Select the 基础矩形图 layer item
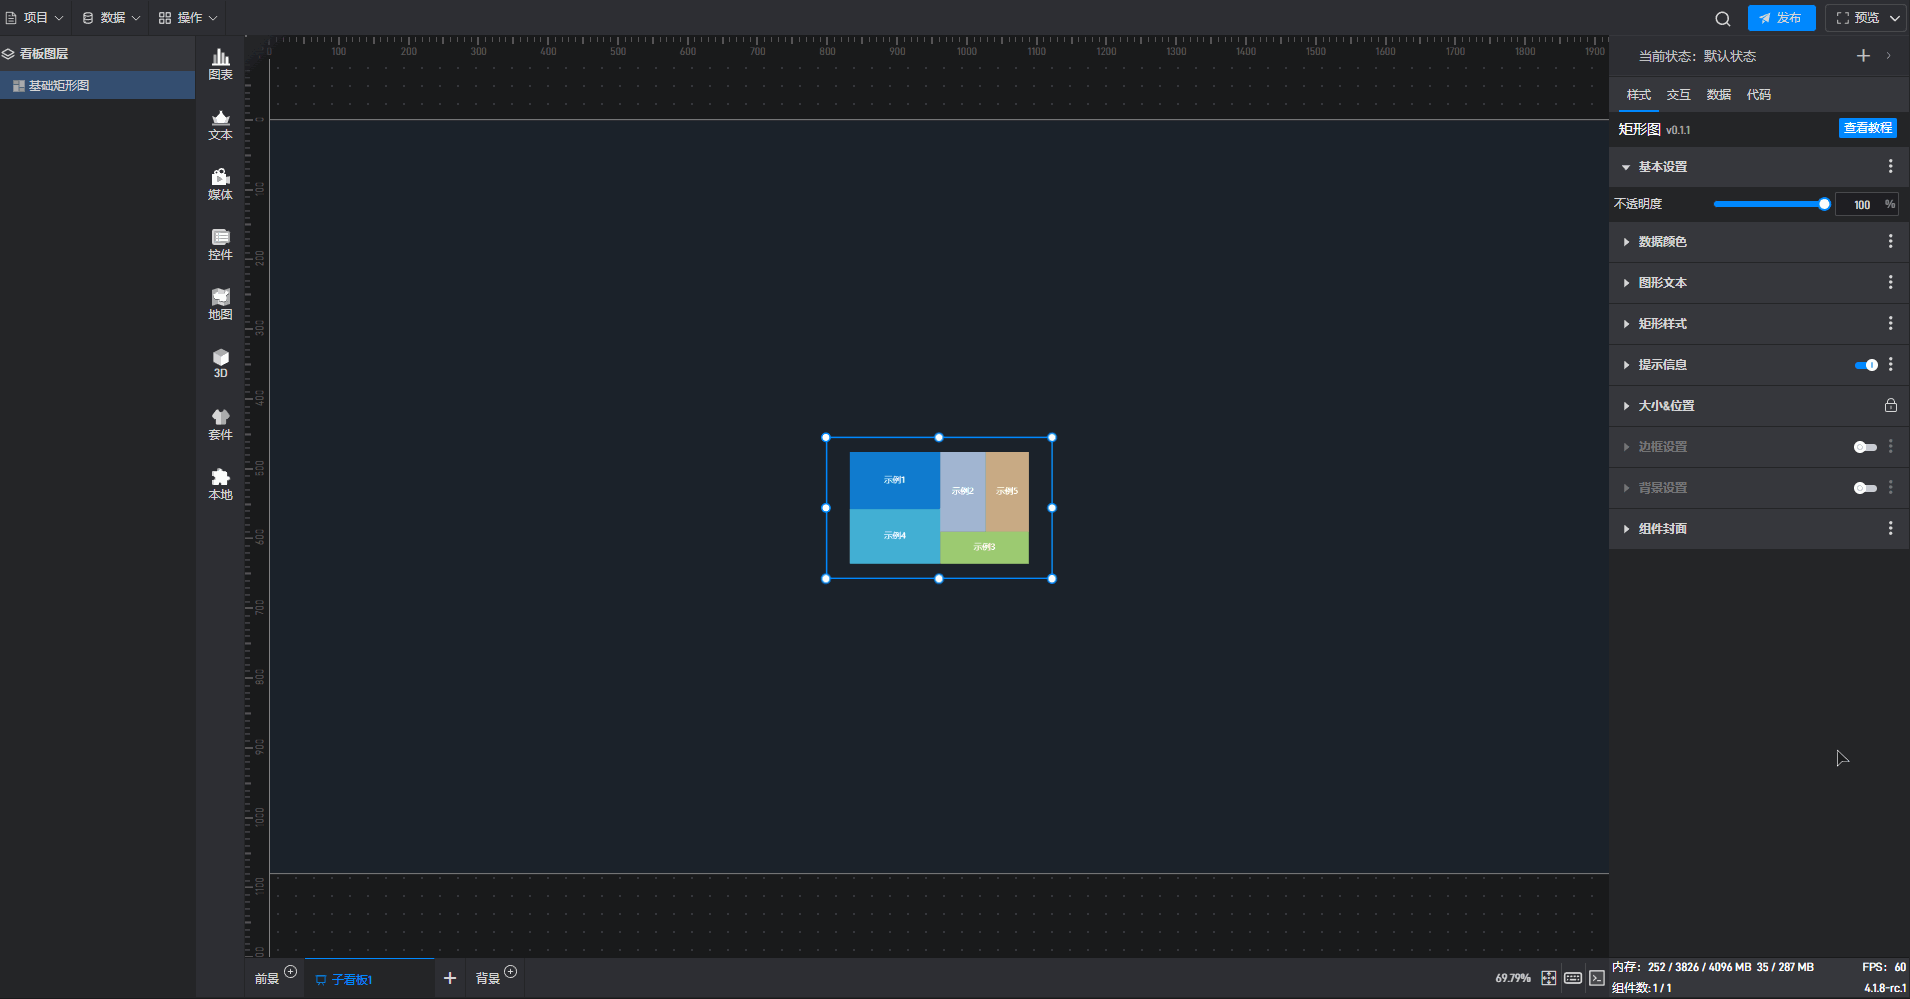 pyautogui.click(x=59, y=86)
